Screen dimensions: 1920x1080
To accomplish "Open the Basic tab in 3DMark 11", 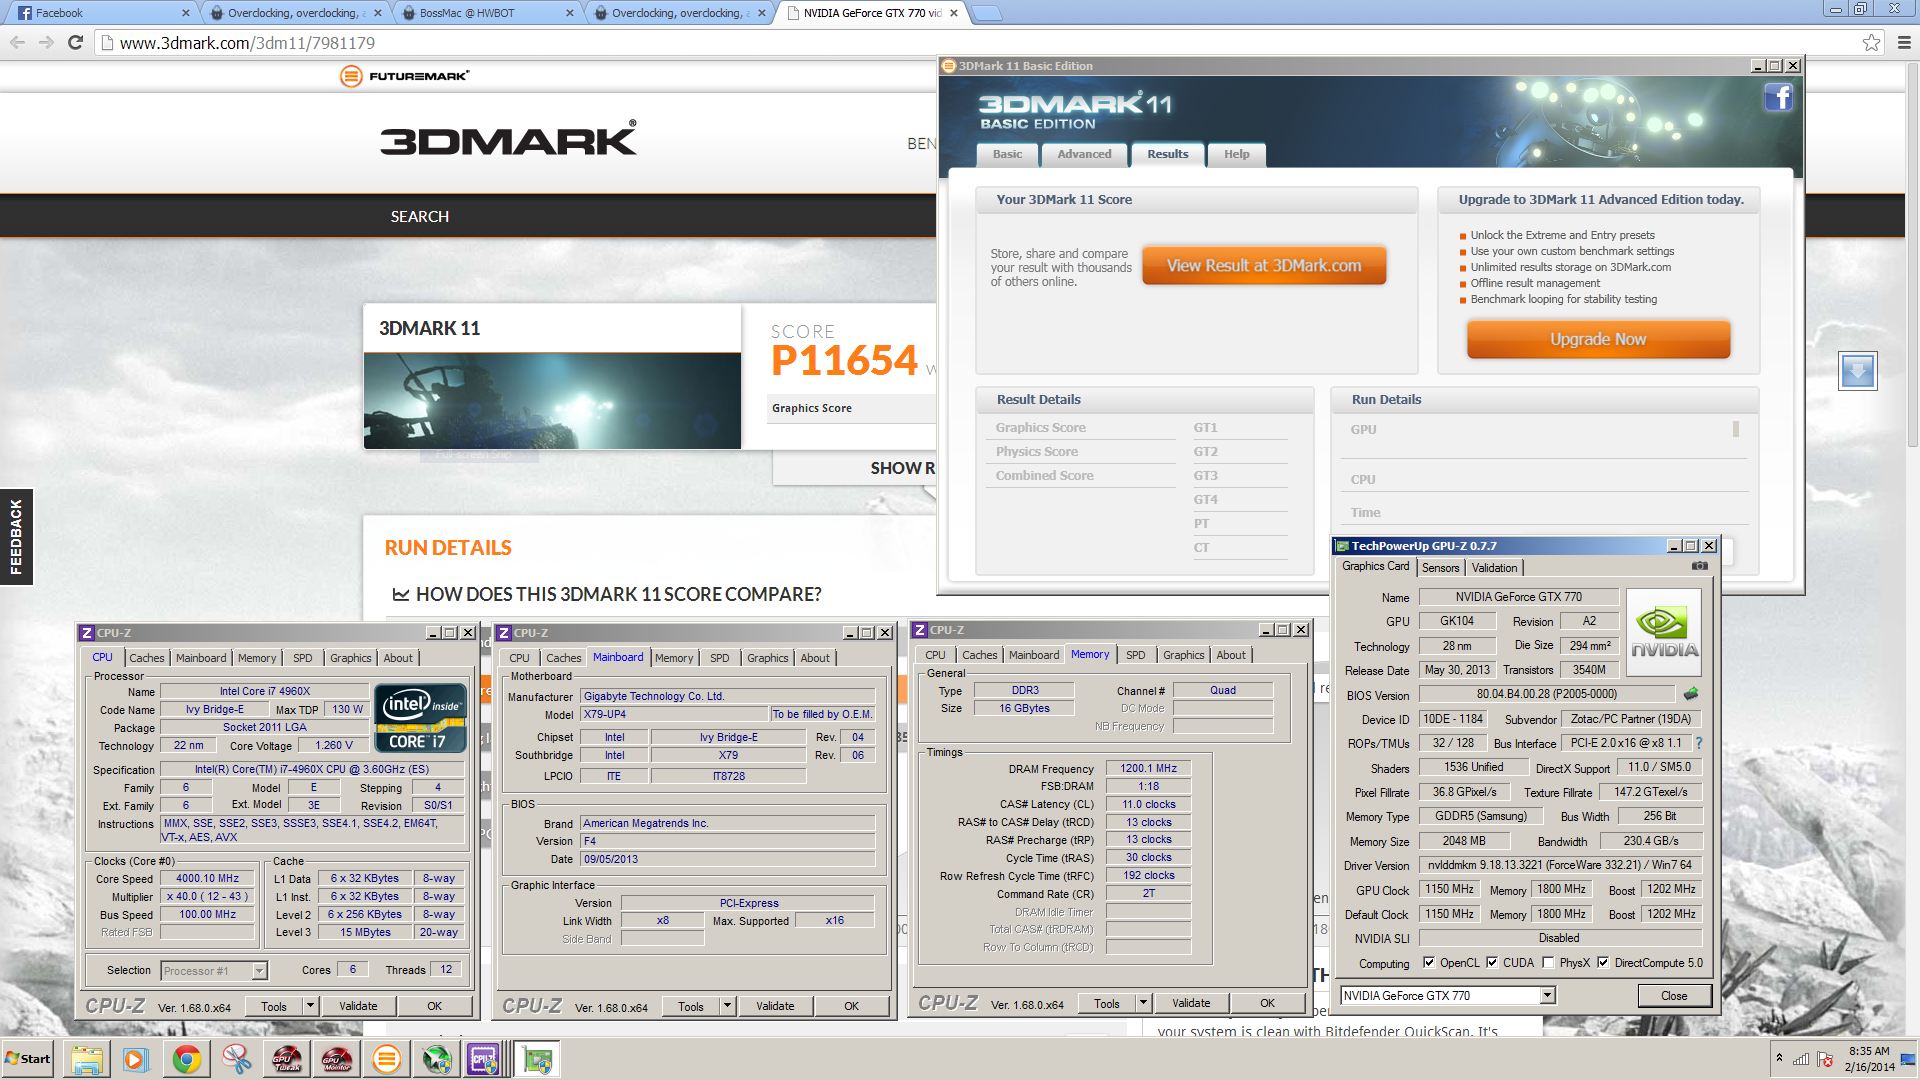I will (1007, 154).
